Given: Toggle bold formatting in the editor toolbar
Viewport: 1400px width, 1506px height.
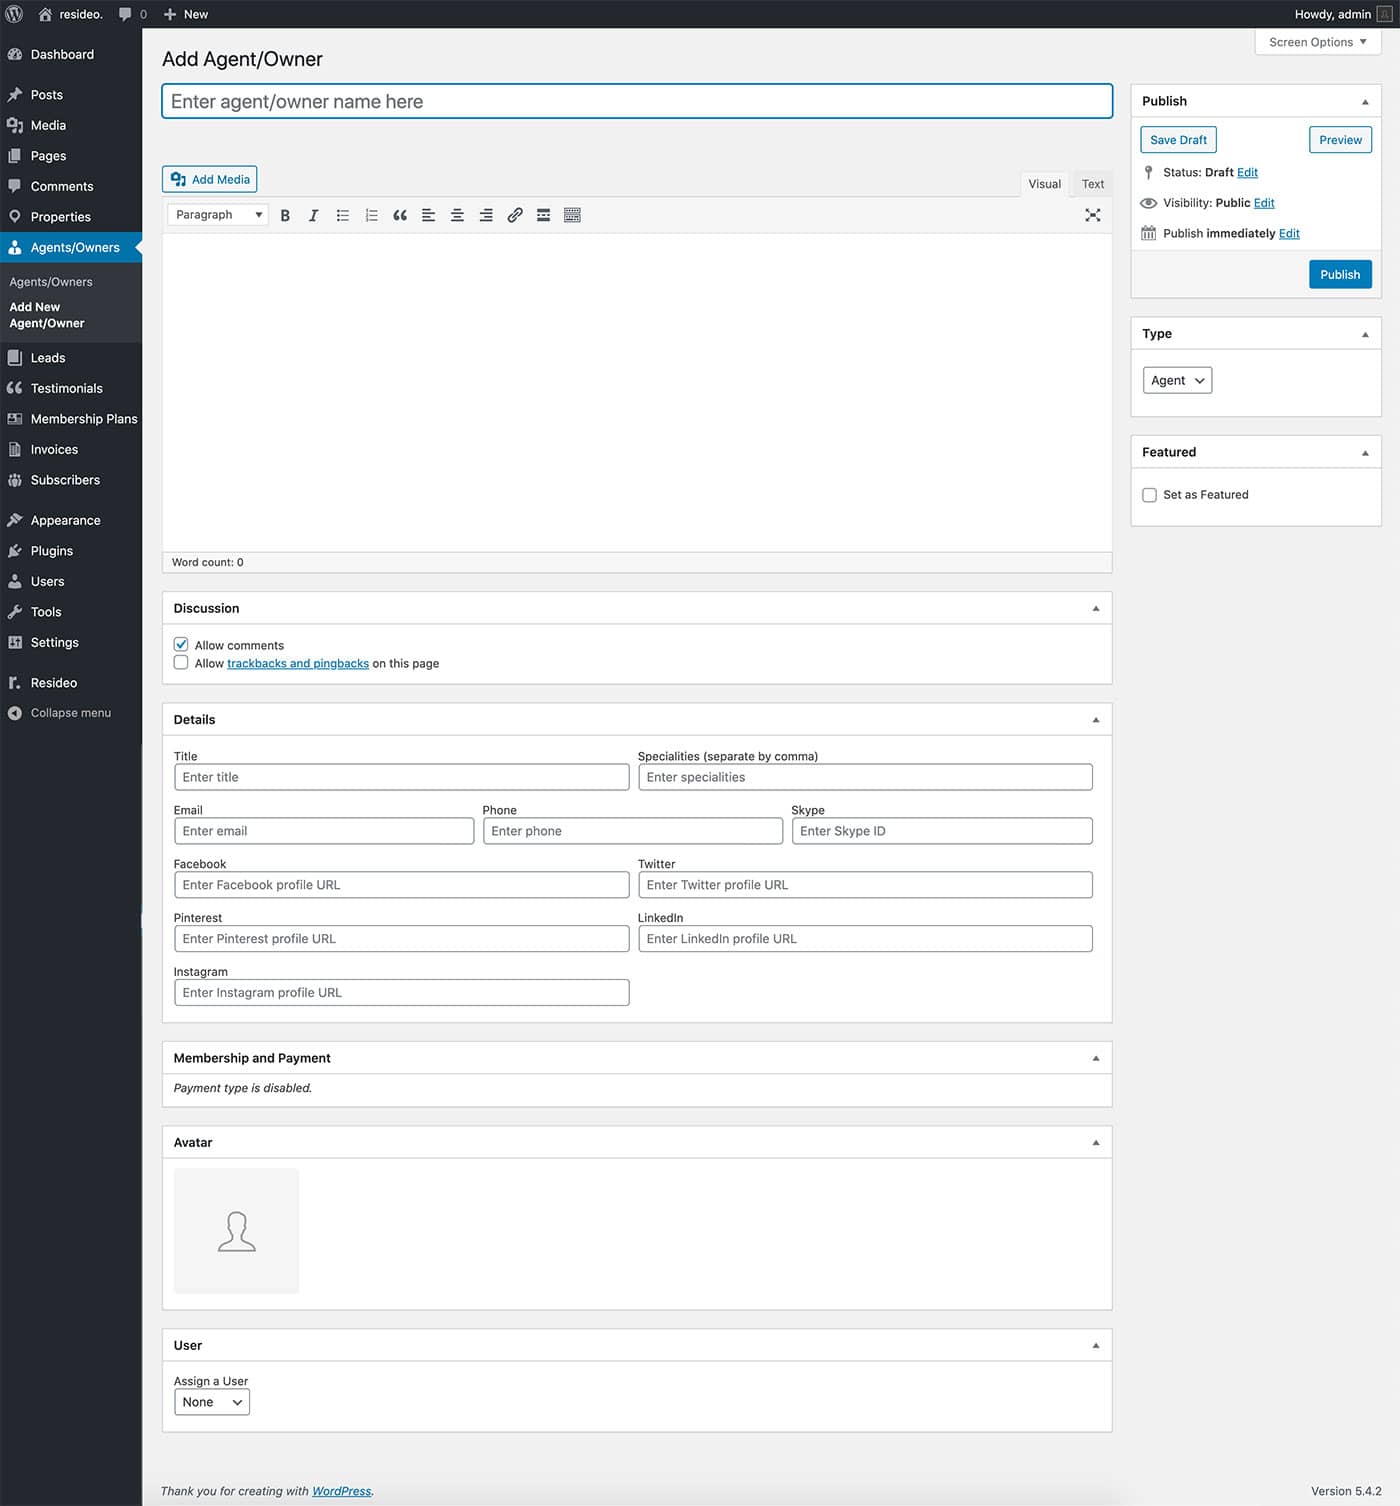Looking at the screenshot, I should [285, 215].
